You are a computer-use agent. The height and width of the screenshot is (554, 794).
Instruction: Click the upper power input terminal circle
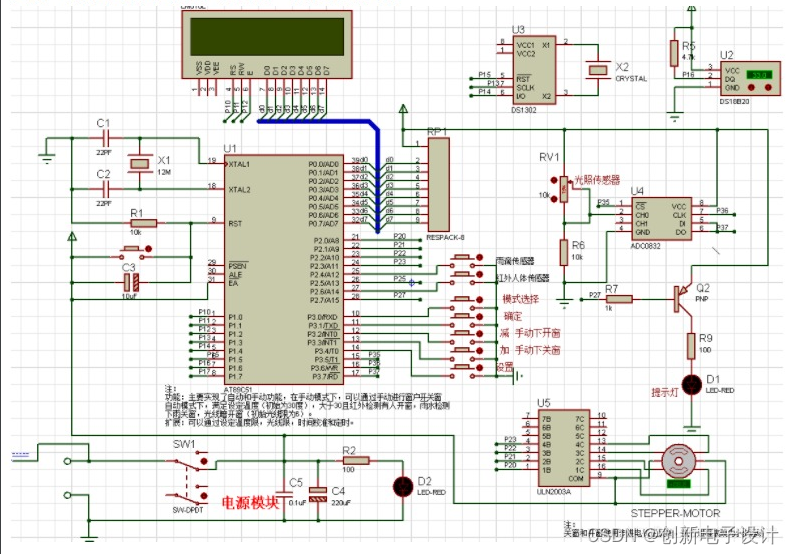[67, 461]
